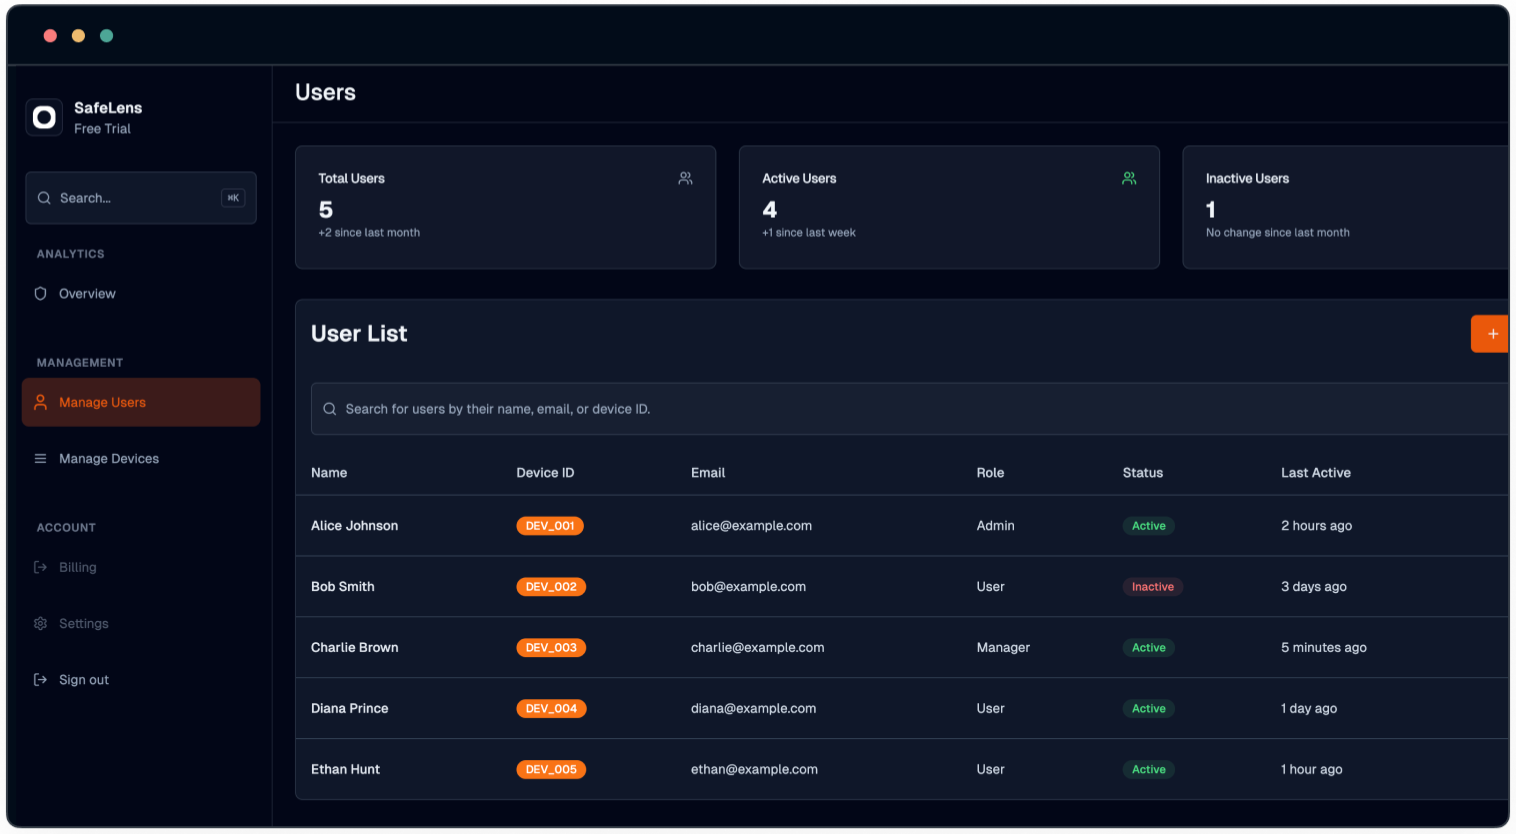The height and width of the screenshot is (834, 1516).
Task: Click the DEV_002 device badge
Action: pos(551,587)
